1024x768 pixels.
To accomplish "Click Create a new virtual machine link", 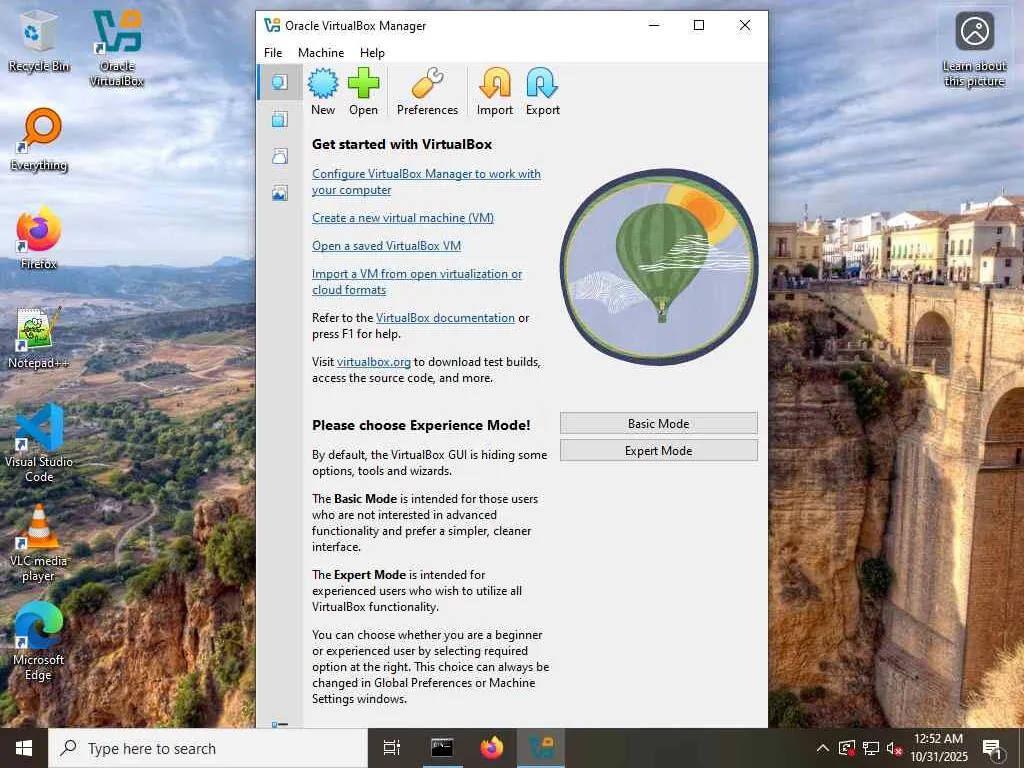I will 403,217.
